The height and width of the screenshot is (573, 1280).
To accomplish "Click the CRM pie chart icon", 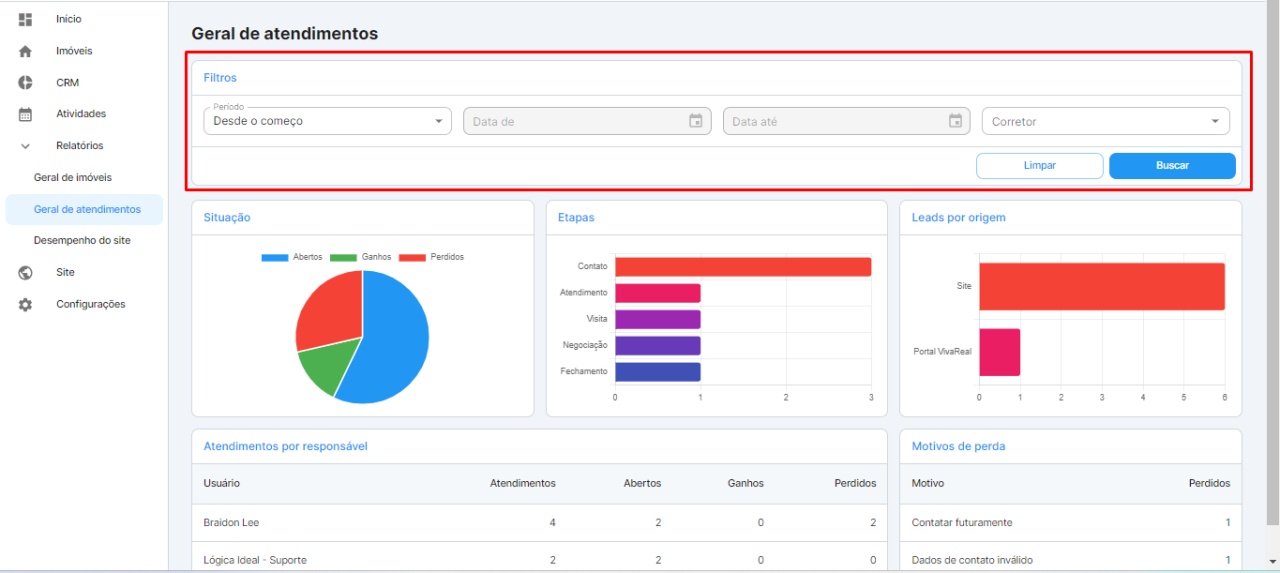I will 26,83.
